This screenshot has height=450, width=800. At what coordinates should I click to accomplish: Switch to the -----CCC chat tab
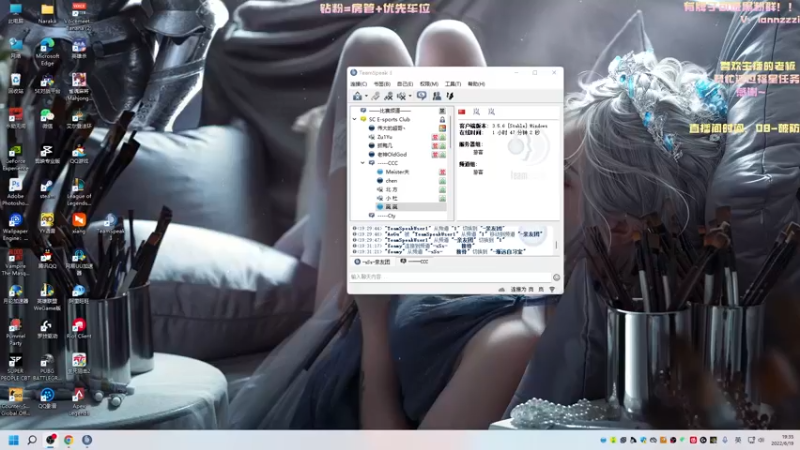coord(414,262)
